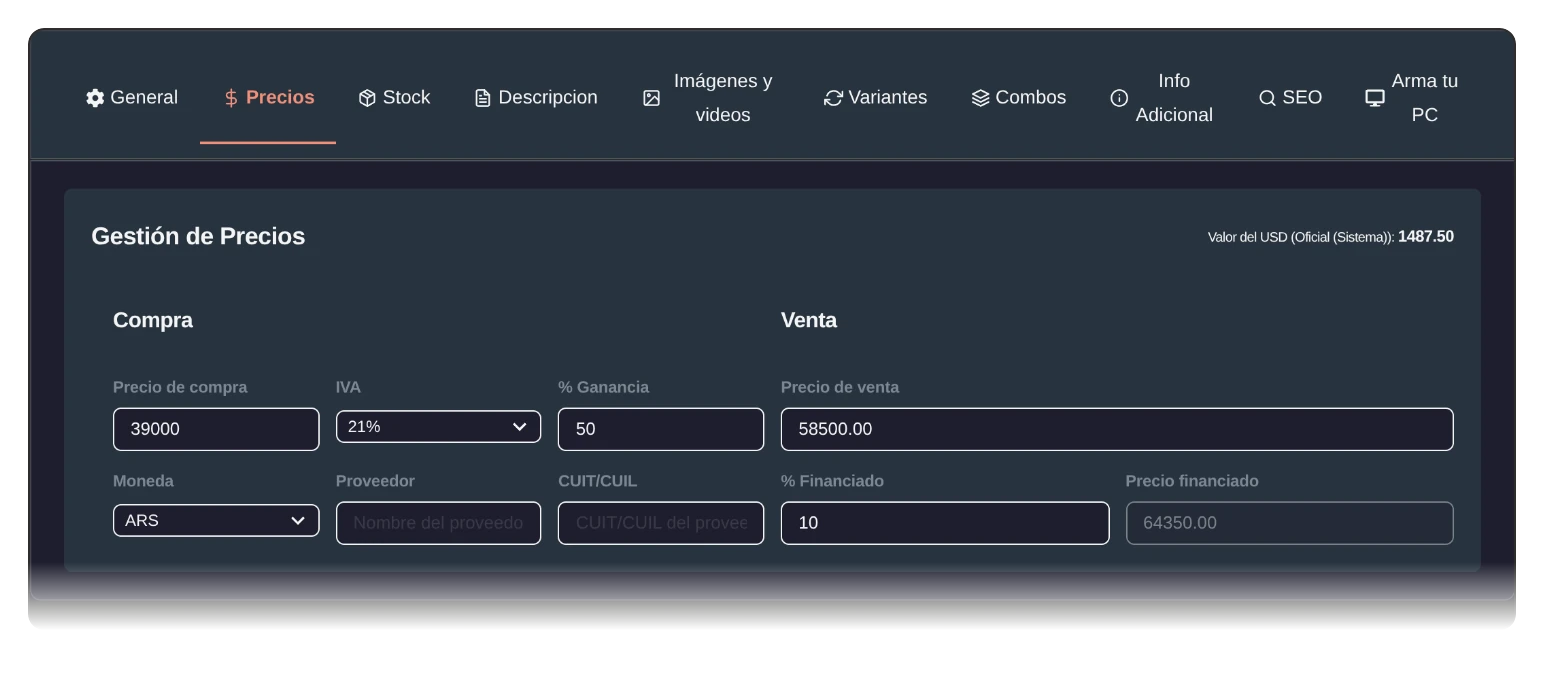Go to the Descripcion tab

tap(536, 98)
